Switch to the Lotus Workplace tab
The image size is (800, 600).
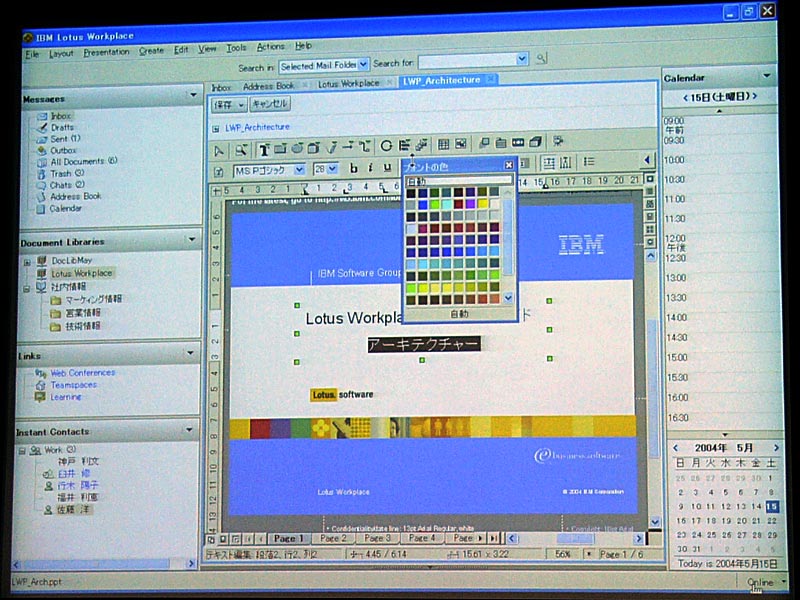(x=349, y=84)
